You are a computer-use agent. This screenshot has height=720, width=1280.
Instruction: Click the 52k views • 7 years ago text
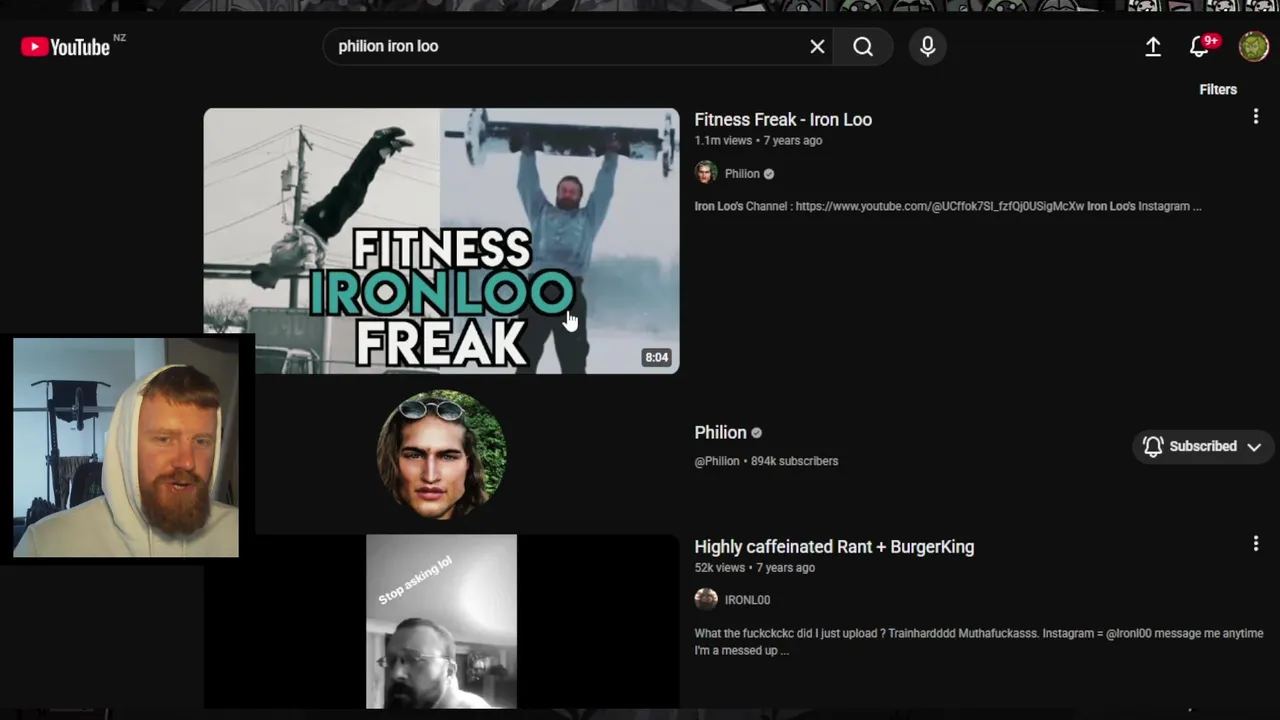[x=755, y=567]
